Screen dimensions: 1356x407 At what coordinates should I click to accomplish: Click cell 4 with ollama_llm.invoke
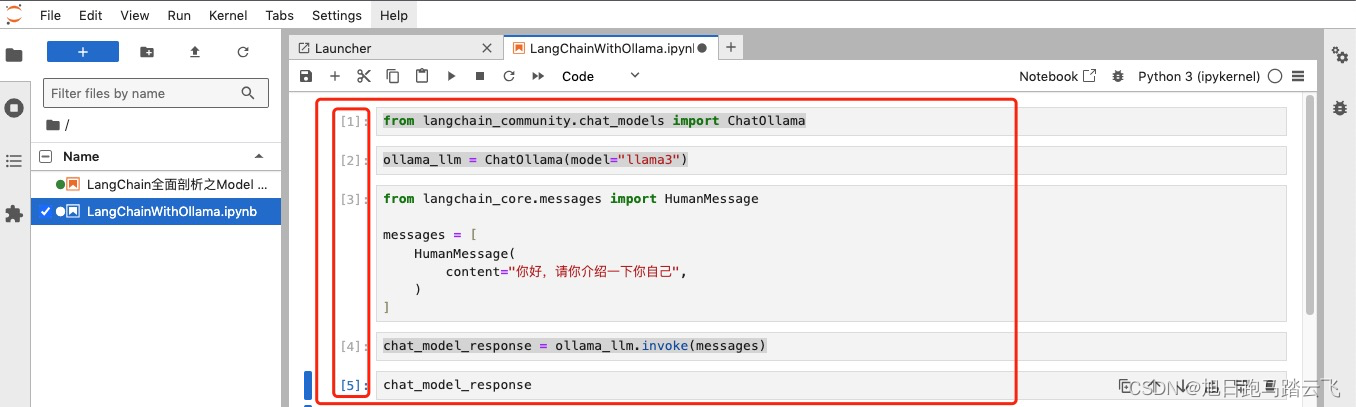pyautogui.click(x=831, y=346)
